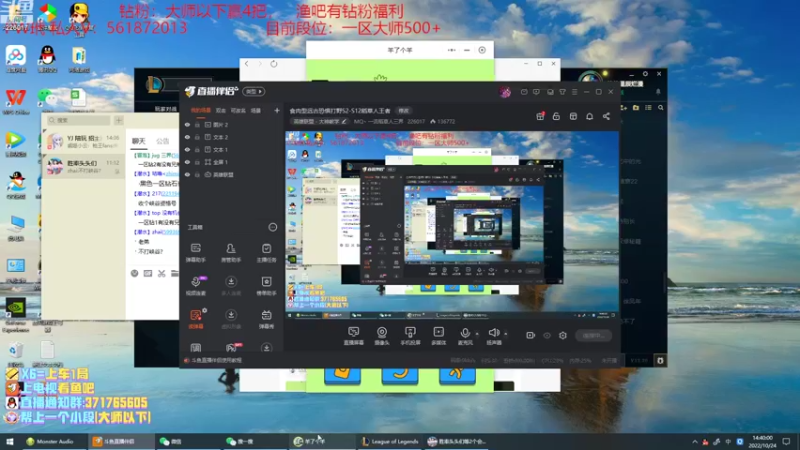Switch to the 我的场景 scene tab

click(x=201, y=110)
